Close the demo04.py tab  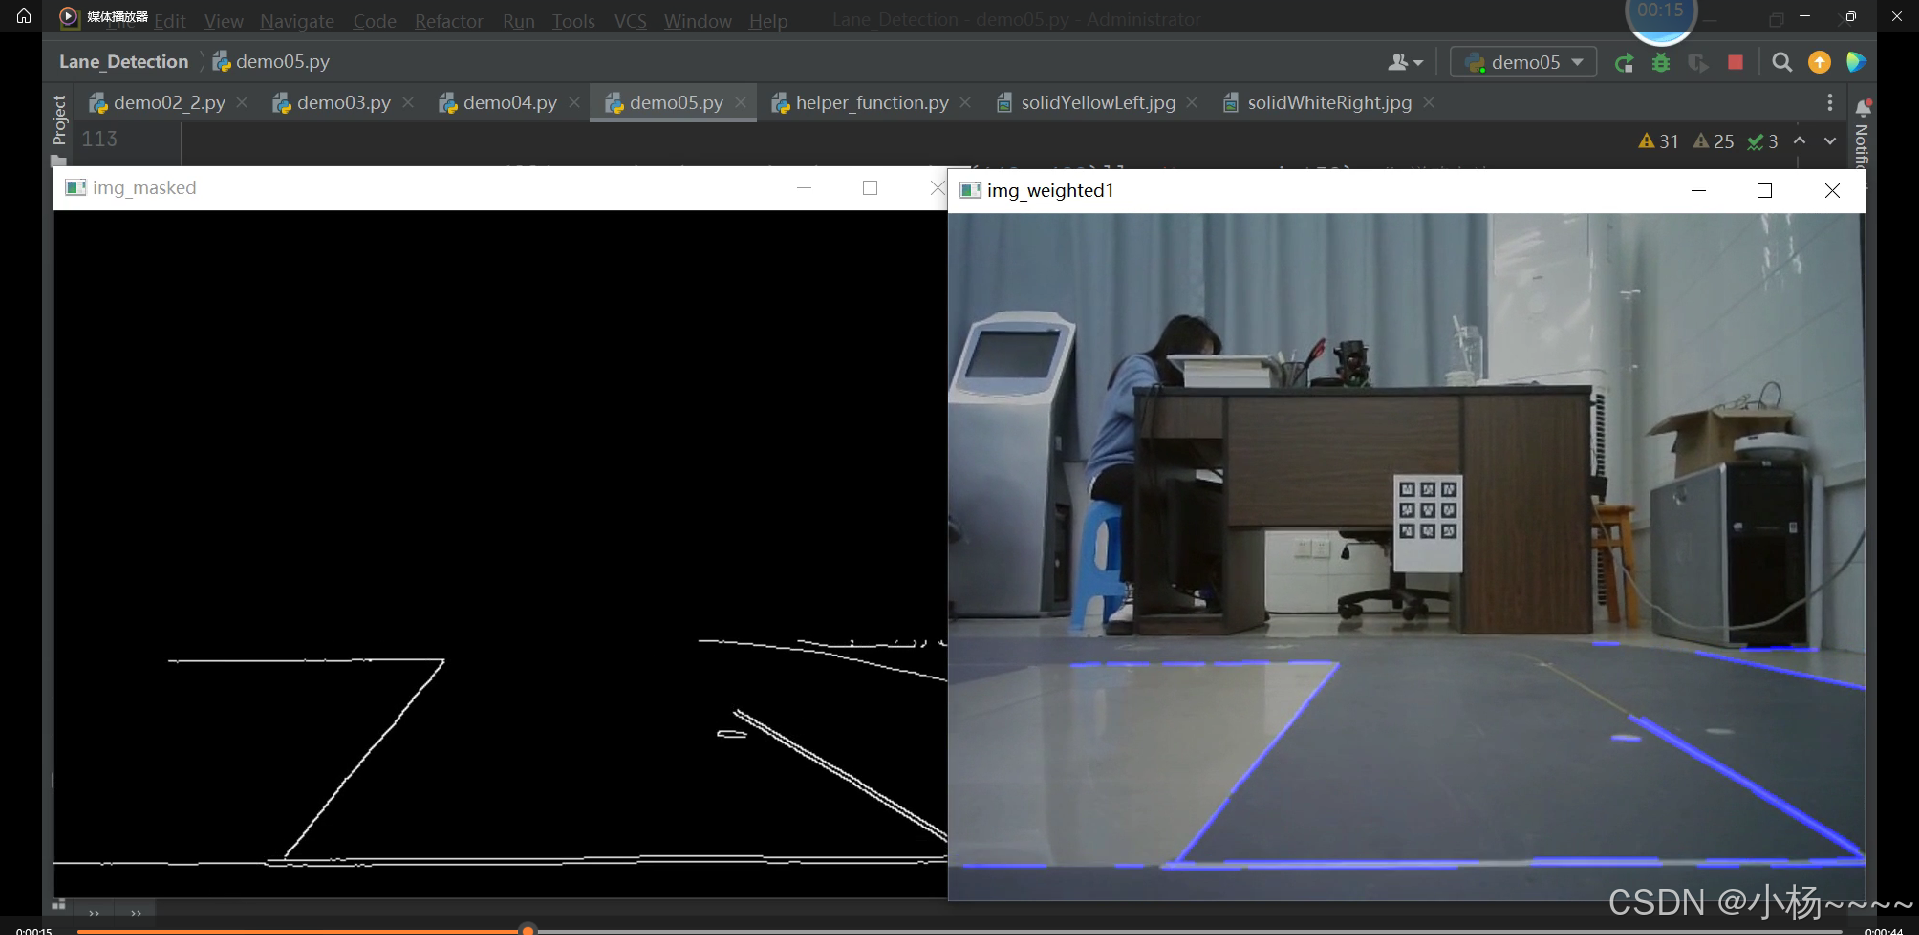coord(574,103)
